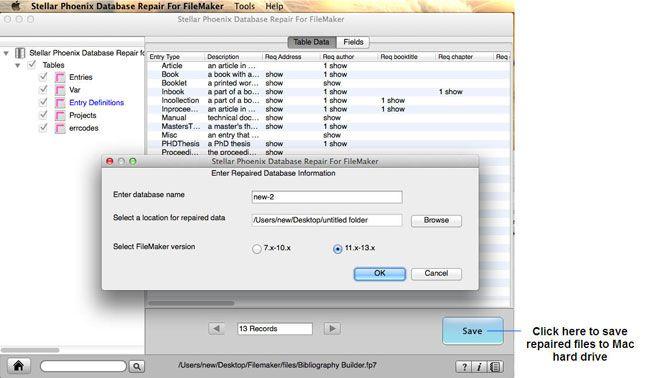Select FileMaker version 11.x-13.x radio
Image resolution: width=645 pixels, height=378 pixels.
point(337,249)
